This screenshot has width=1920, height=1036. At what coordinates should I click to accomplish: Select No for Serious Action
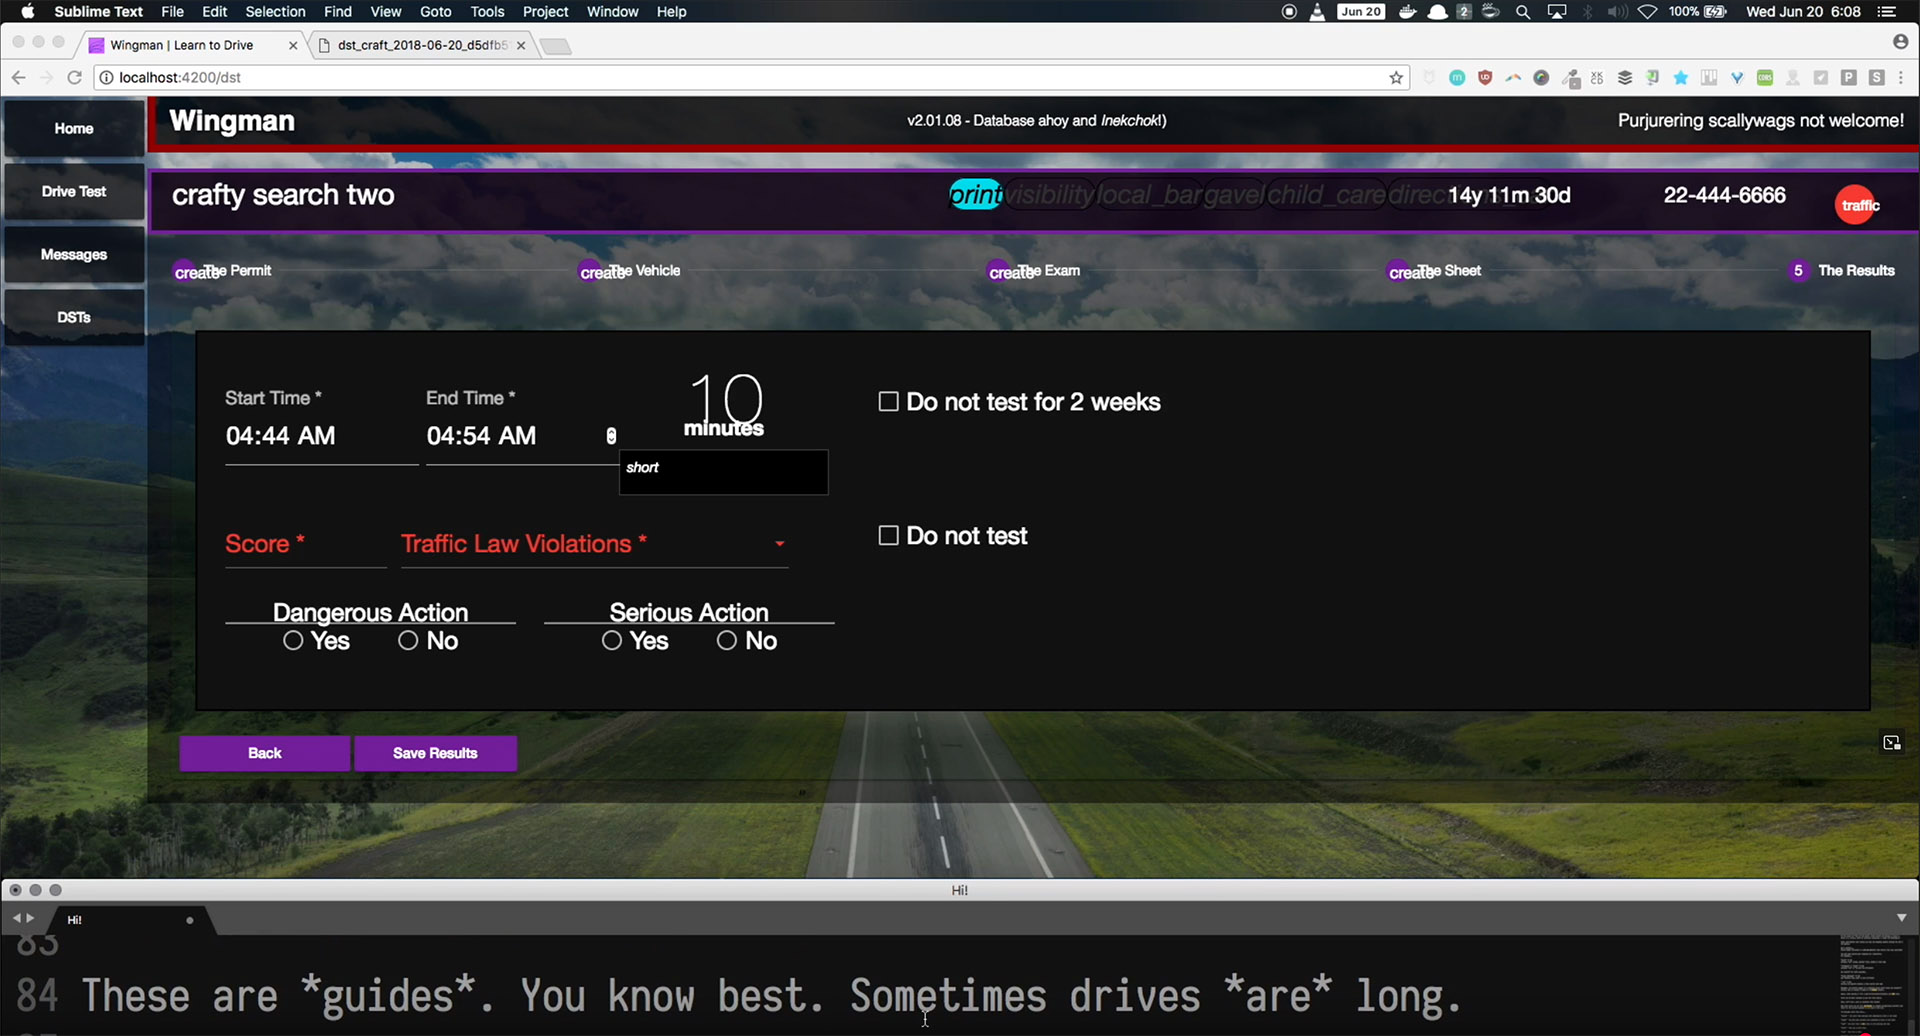727,641
